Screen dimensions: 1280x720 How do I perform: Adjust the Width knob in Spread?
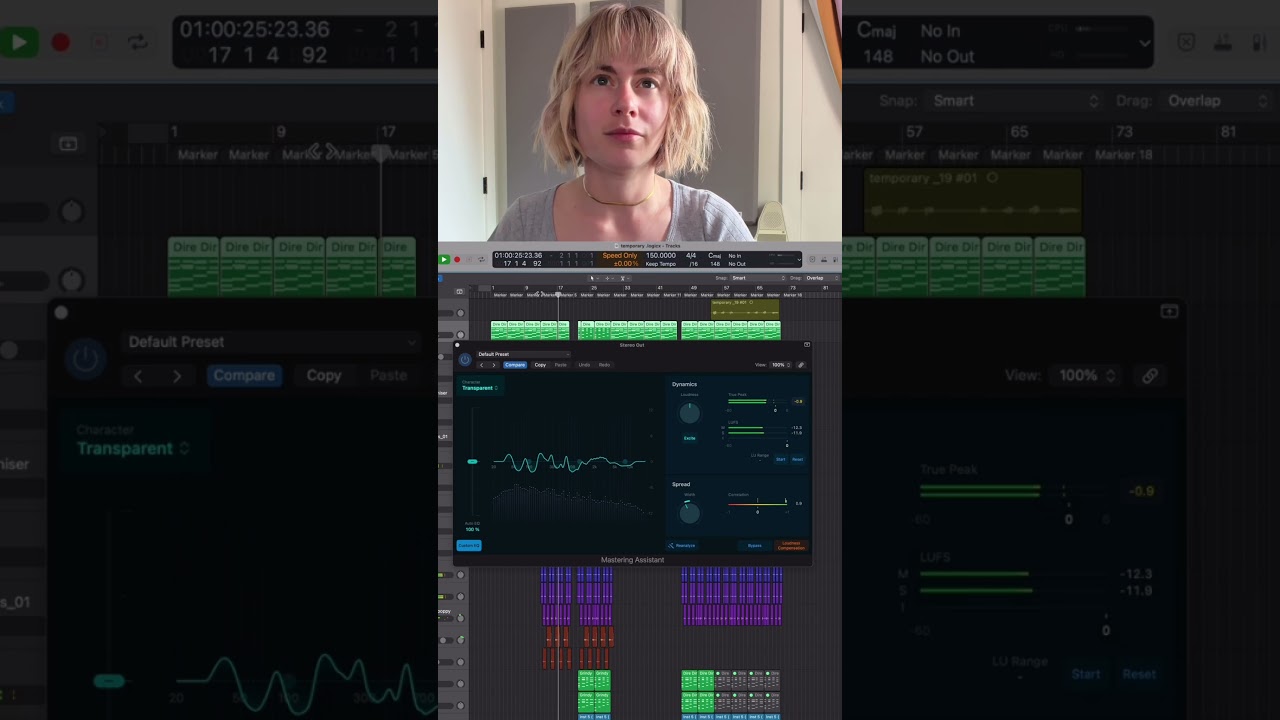pyautogui.click(x=689, y=513)
